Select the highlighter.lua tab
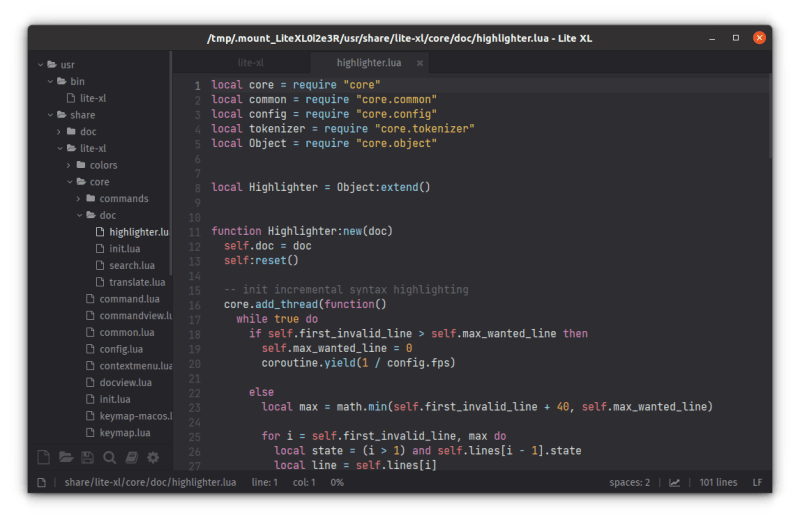The height and width of the screenshot is (522, 800). point(367,63)
